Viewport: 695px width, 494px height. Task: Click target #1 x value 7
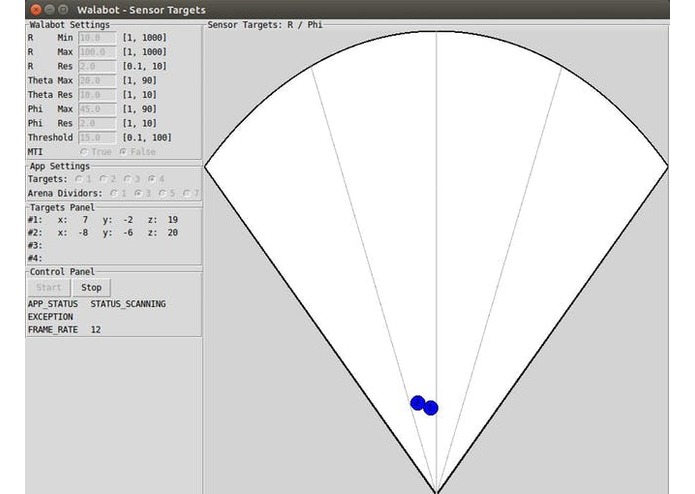click(85, 220)
